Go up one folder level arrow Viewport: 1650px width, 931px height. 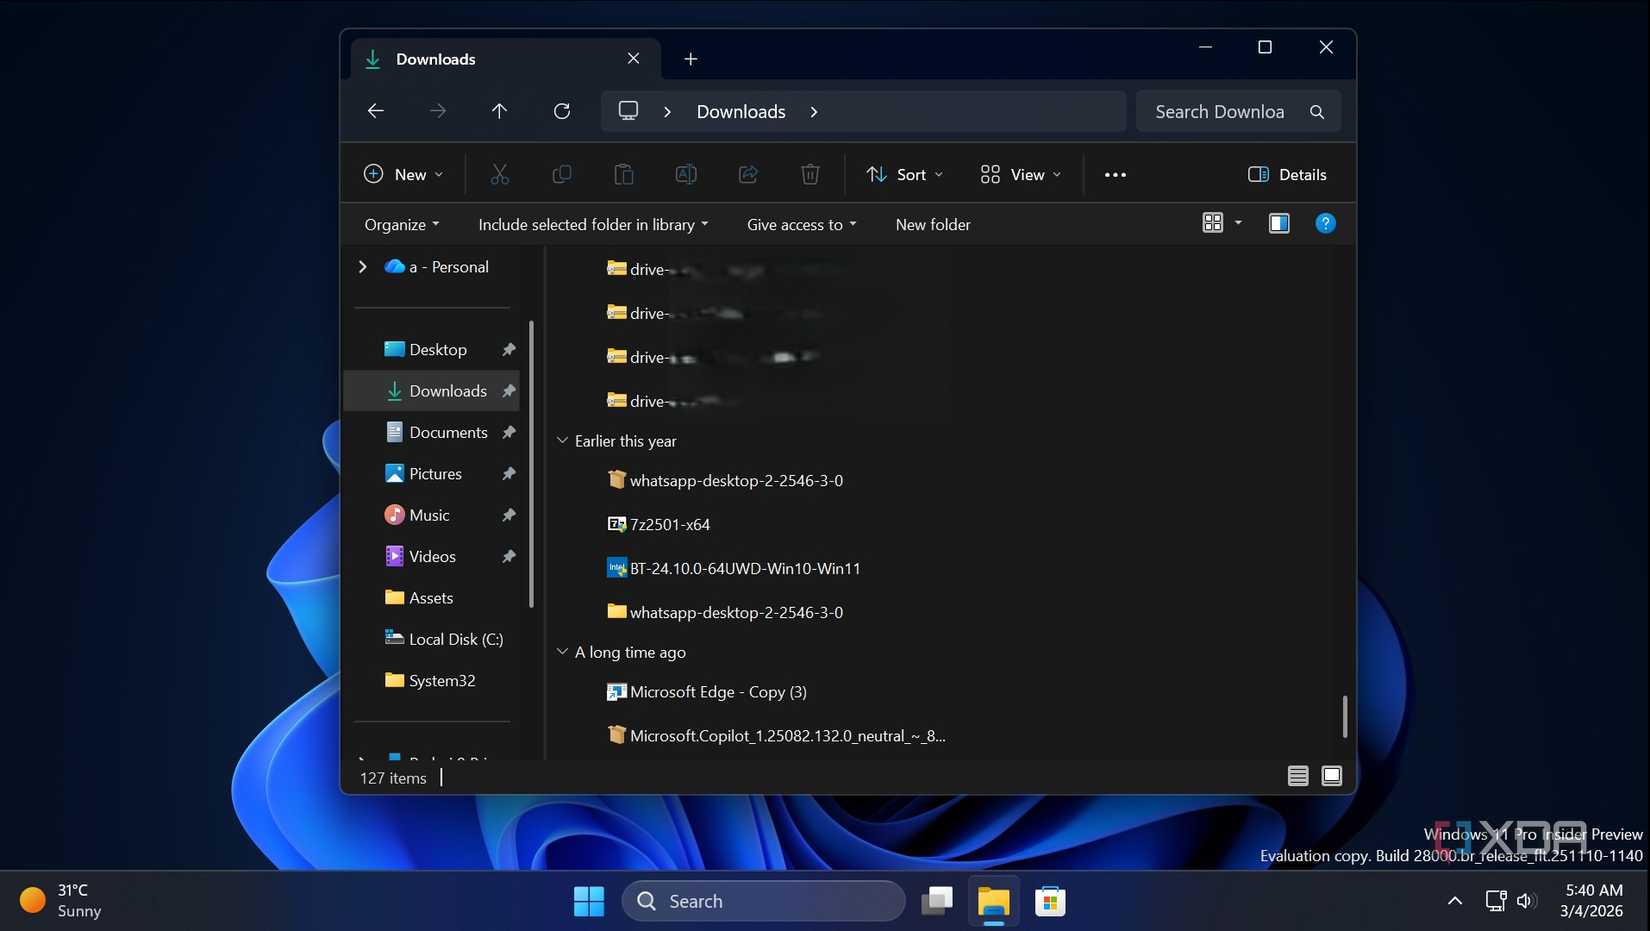pyautogui.click(x=499, y=111)
